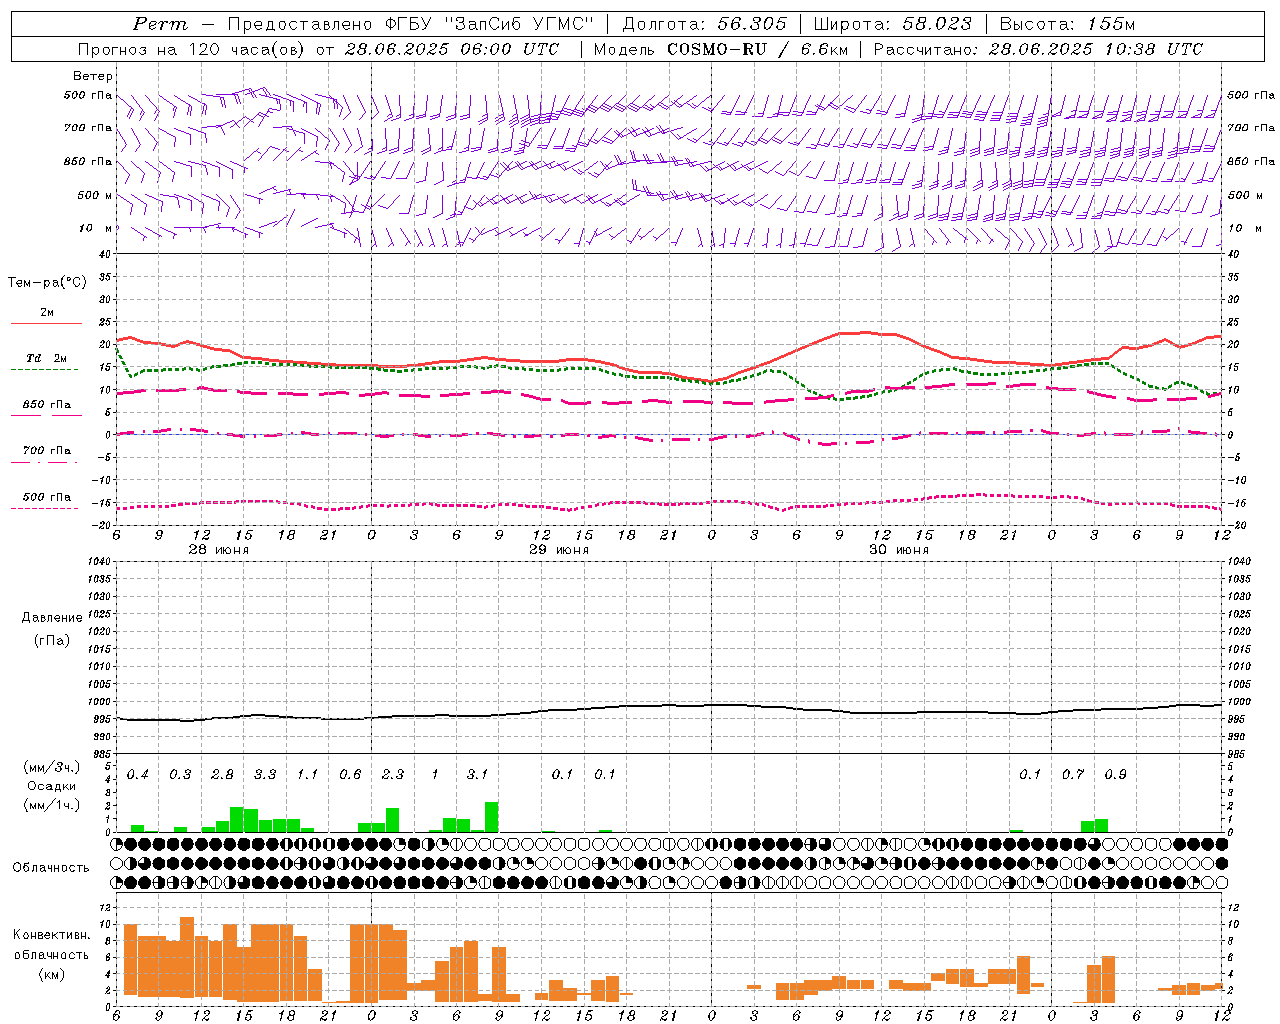The height and width of the screenshot is (1024, 1280).
Task: Click the 0.7 precipitation value
Action: pos(1073,775)
